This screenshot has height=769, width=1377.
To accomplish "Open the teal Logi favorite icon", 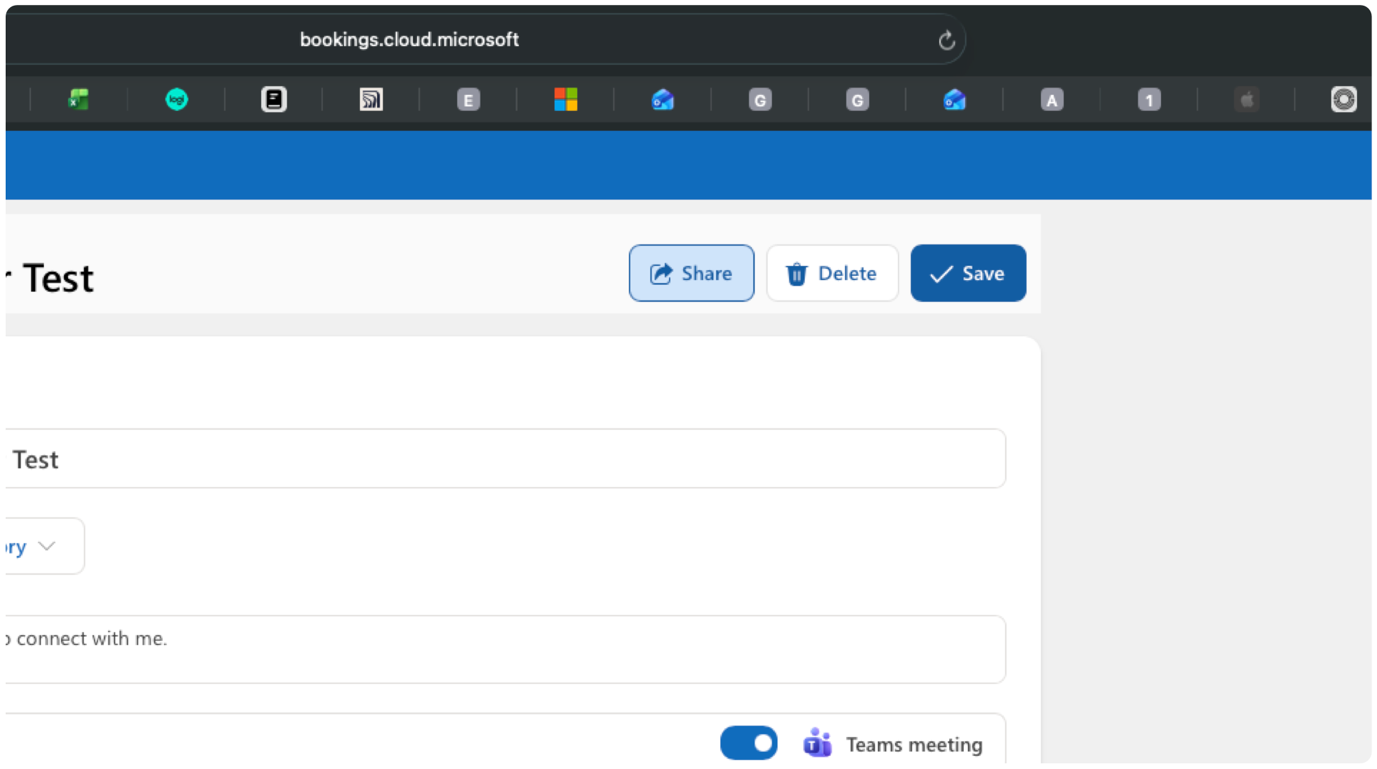I will pyautogui.click(x=176, y=99).
